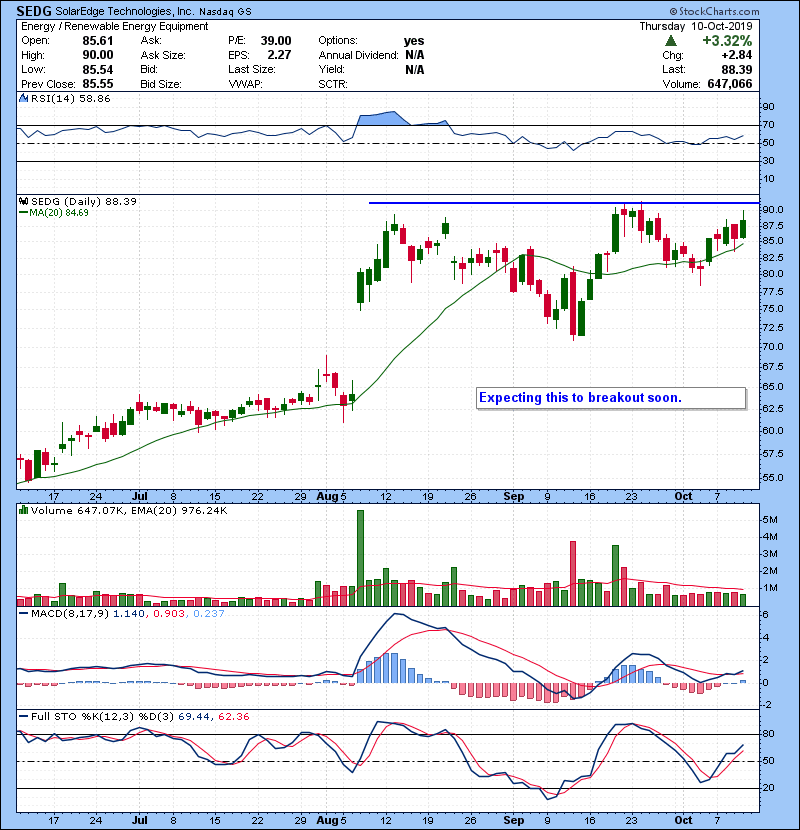Screen dimensions: 800x830
Task: Click the MA(20) 84.69 legend text
Action: (x=59, y=213)
